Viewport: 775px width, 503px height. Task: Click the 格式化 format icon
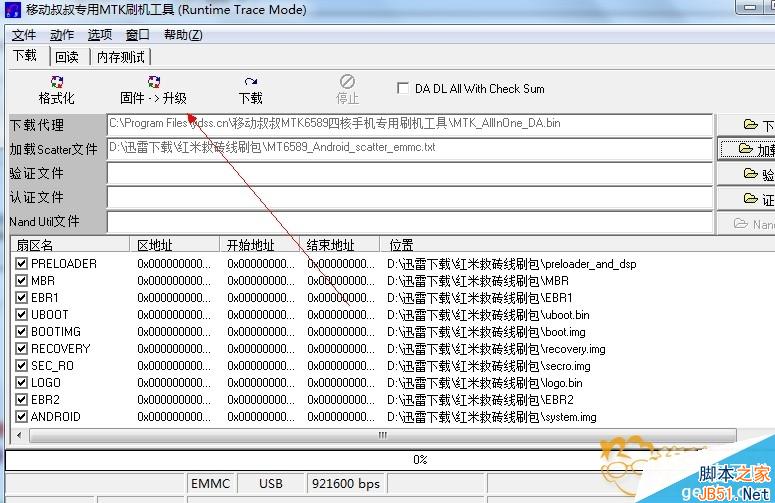[x=57, y=82]
